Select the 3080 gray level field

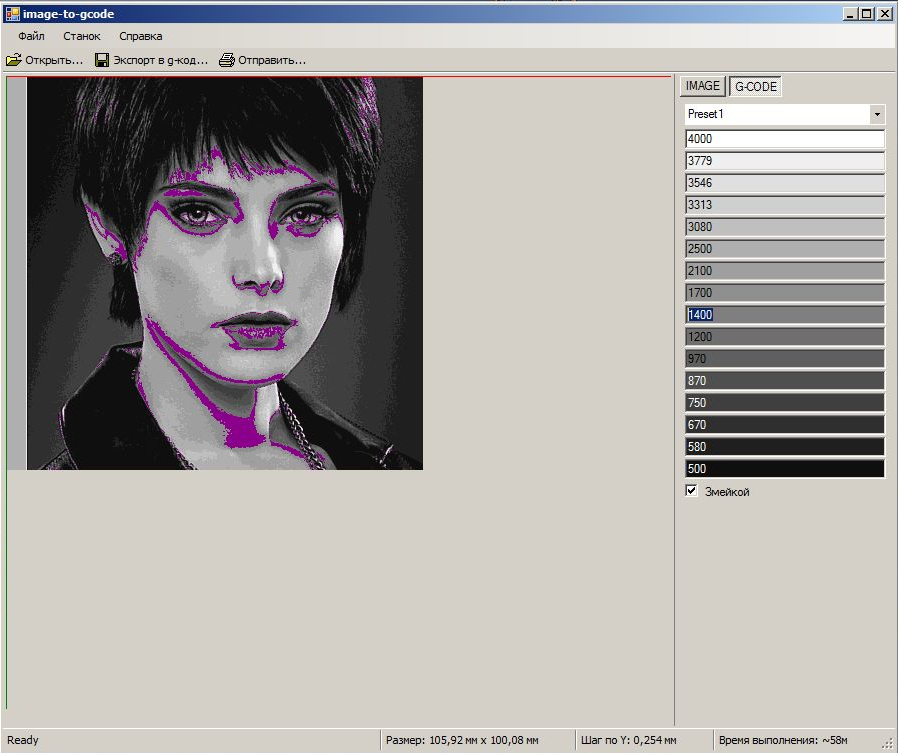(x=785, y=227)
